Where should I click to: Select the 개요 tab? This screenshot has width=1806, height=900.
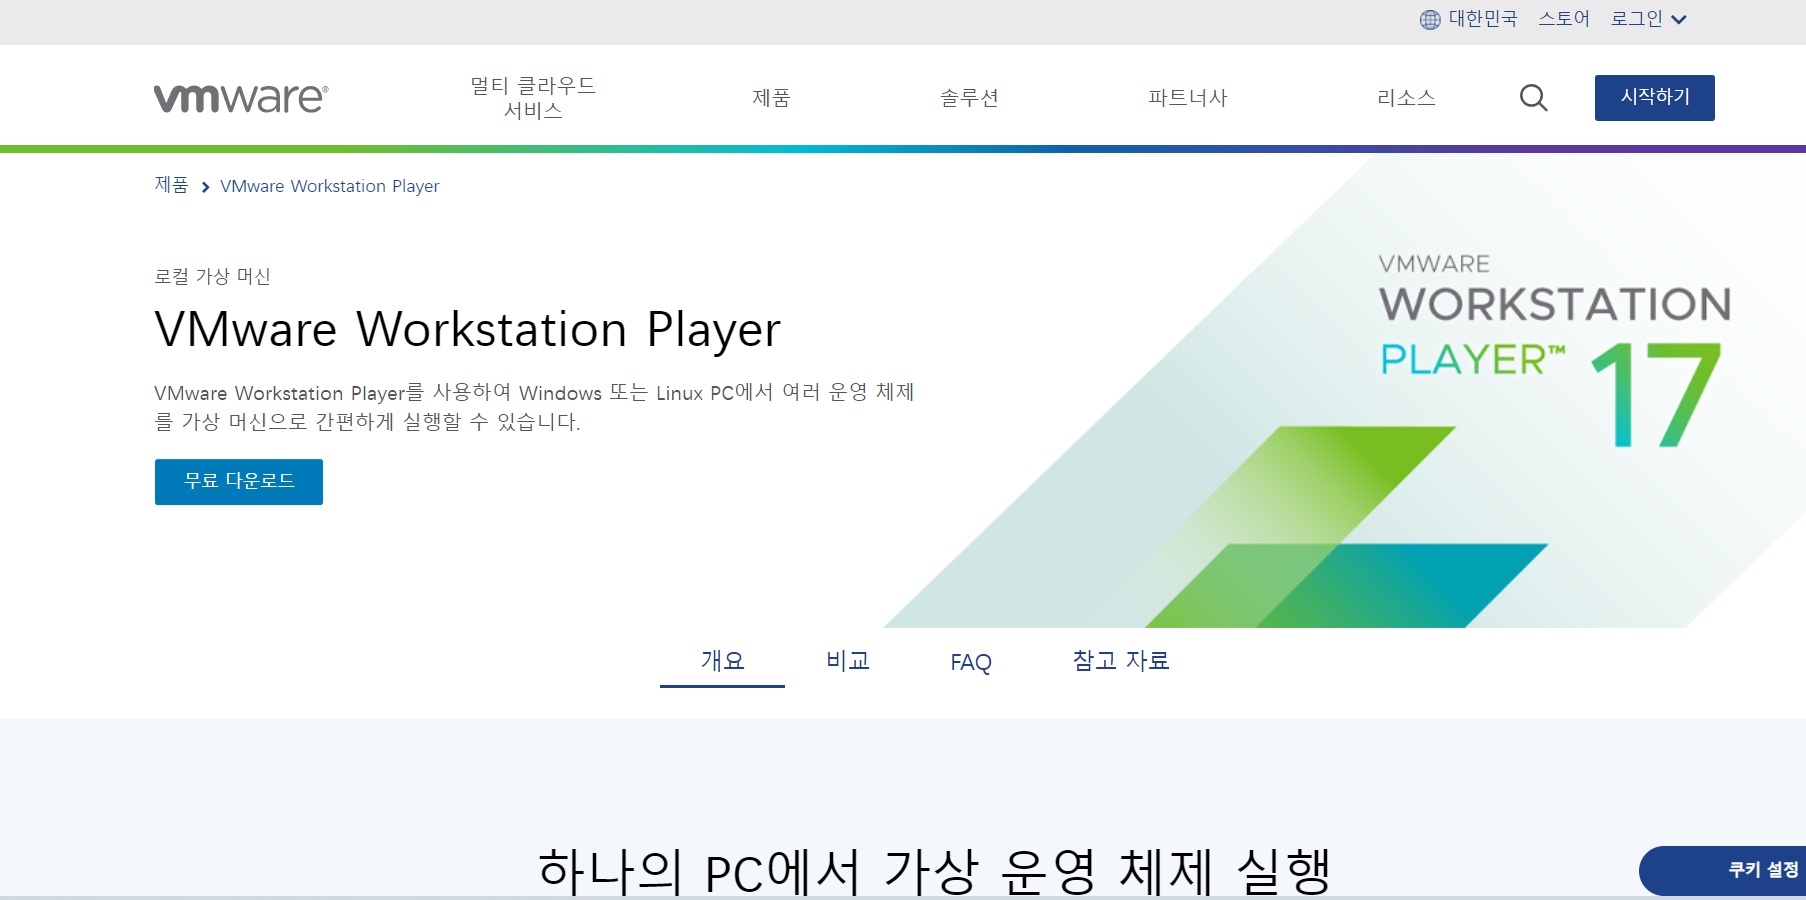click(x=722, y=661)
